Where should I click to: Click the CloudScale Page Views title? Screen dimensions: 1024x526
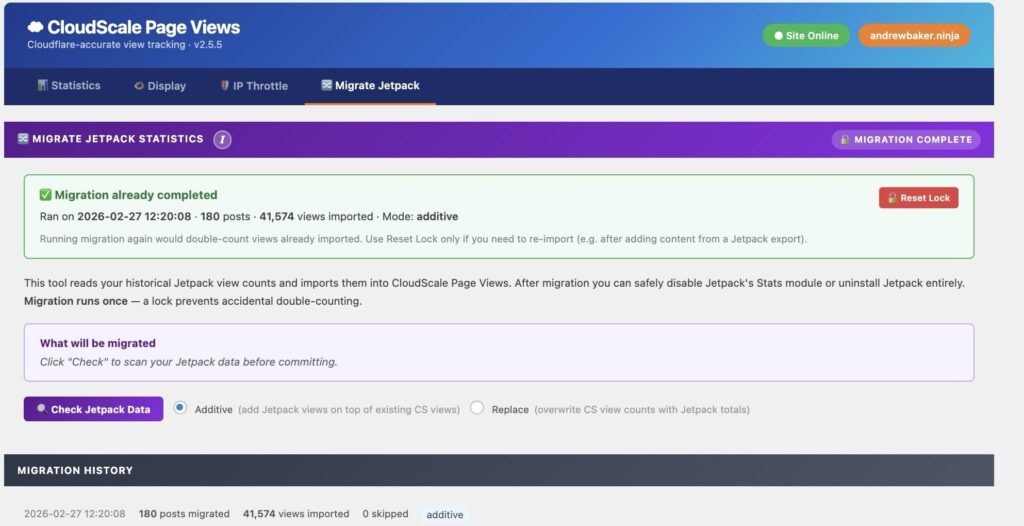[144, 27]
